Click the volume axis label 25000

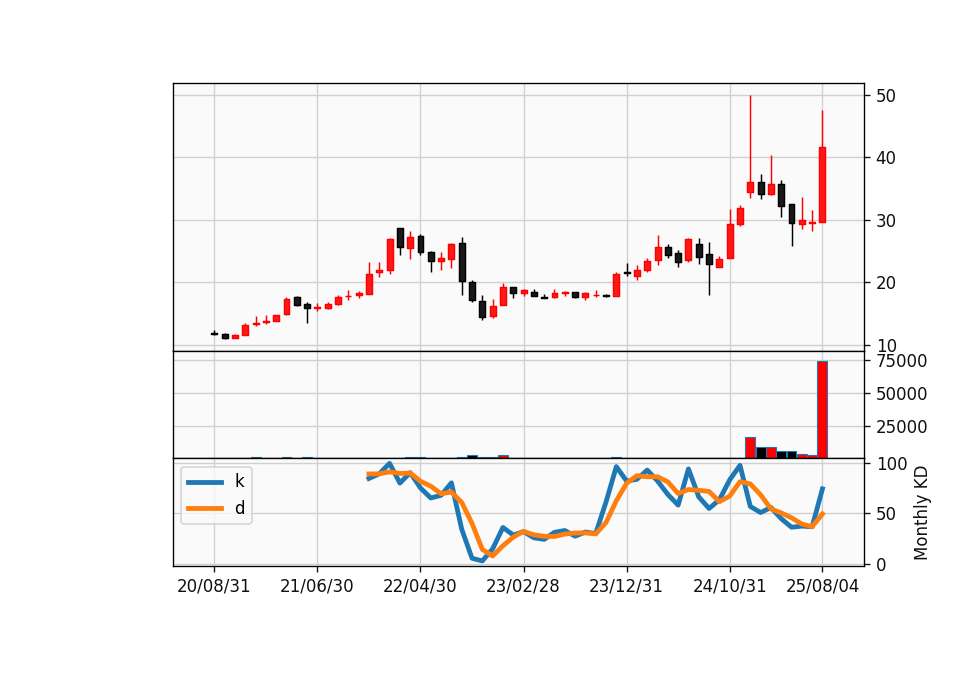click(901, 427)
